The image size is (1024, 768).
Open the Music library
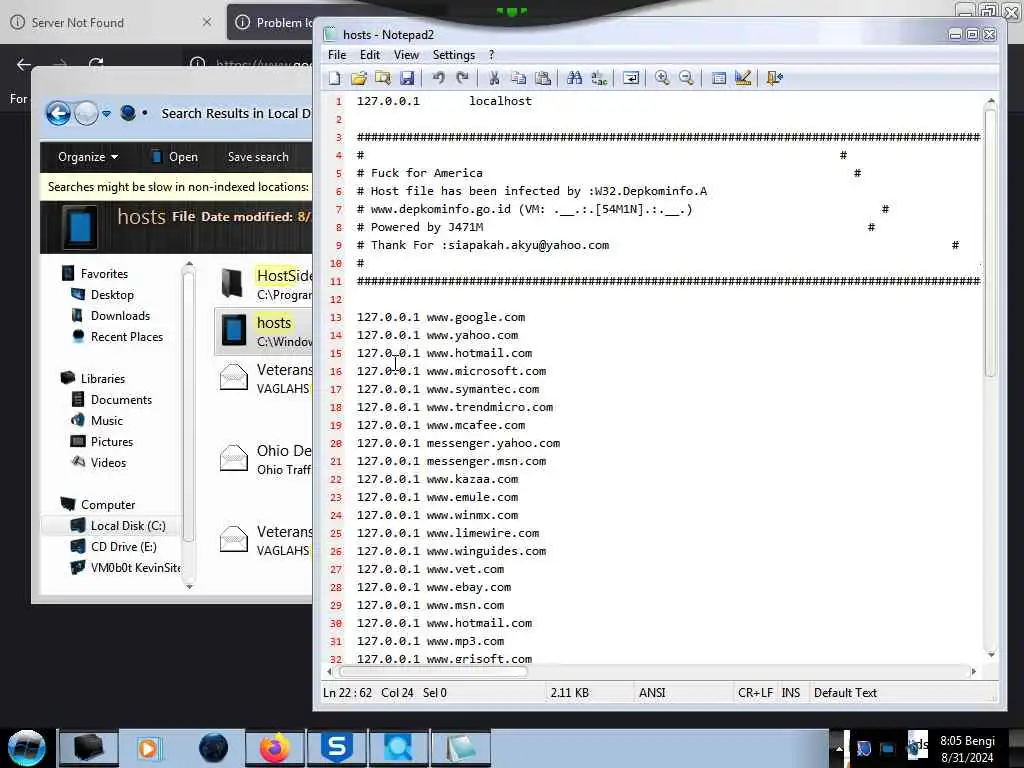(106, 421)
